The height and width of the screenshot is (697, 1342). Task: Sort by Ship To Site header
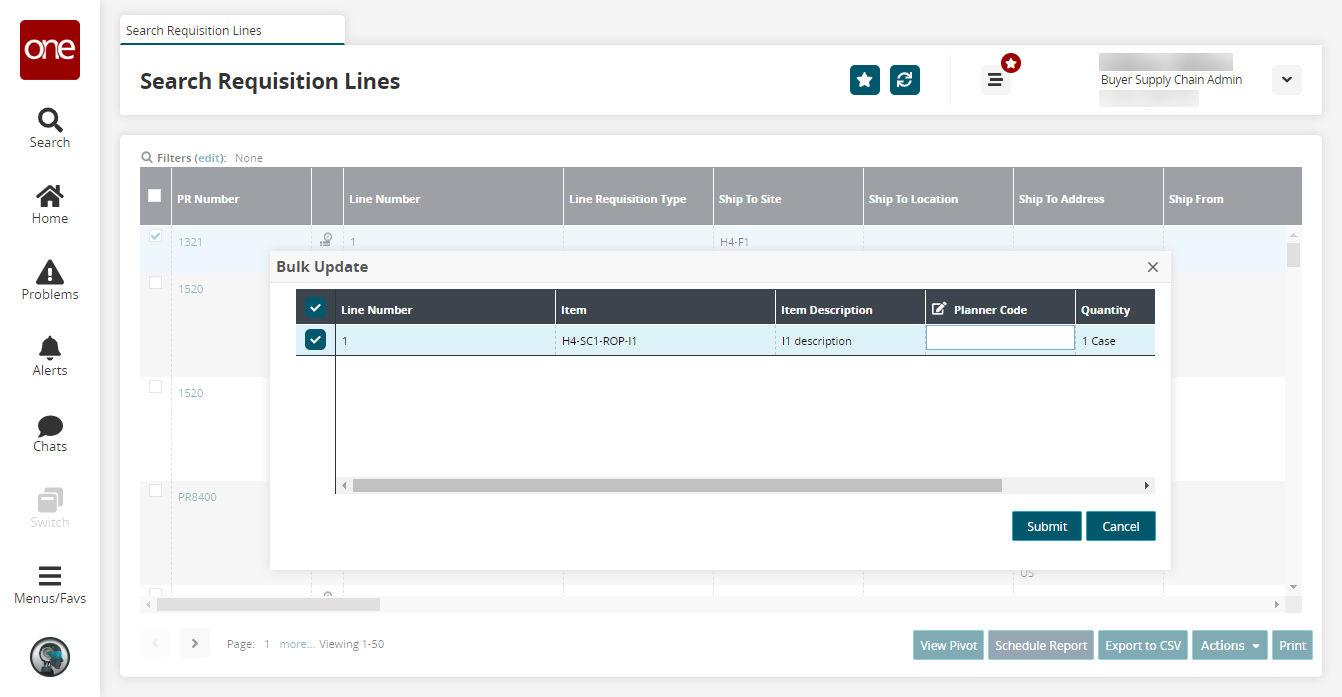787,198
